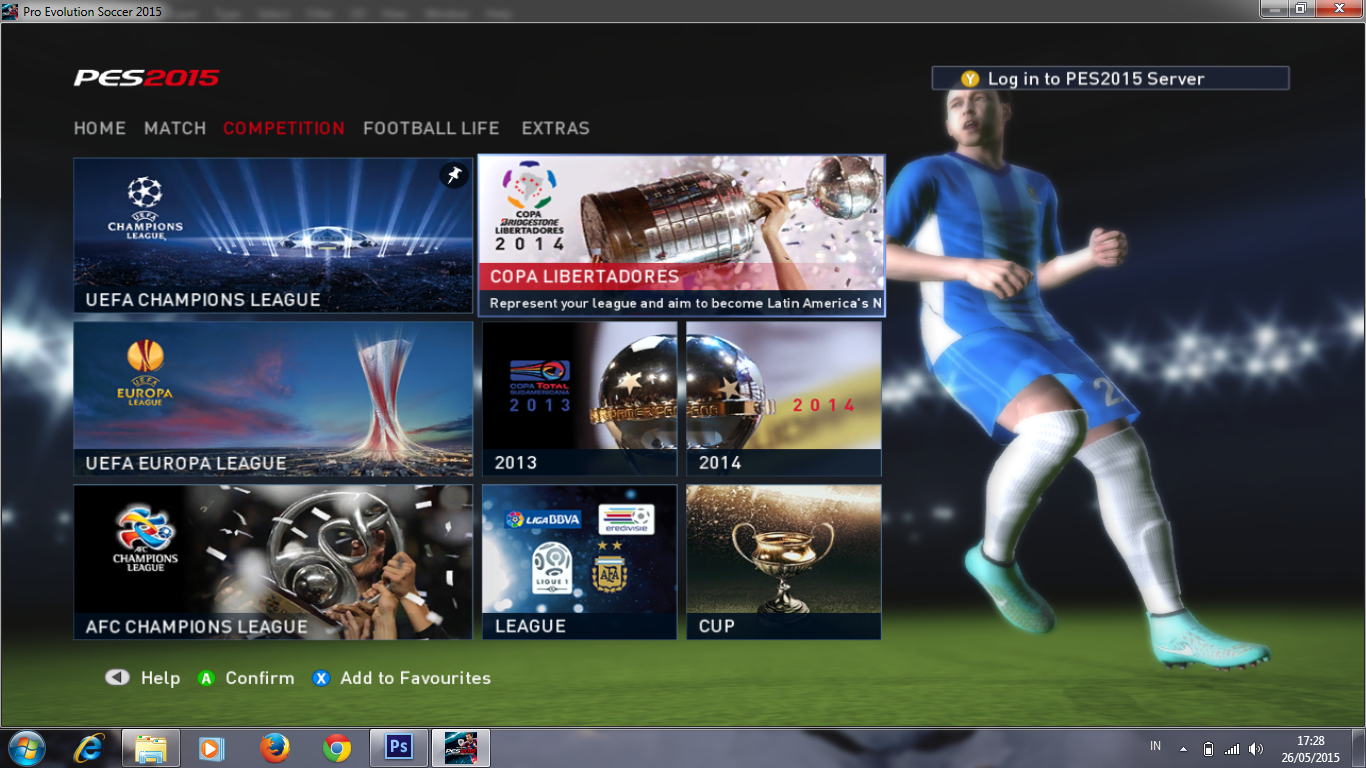
Task: Open the UEFA Europa League tile
Action: tap(273, 398)
